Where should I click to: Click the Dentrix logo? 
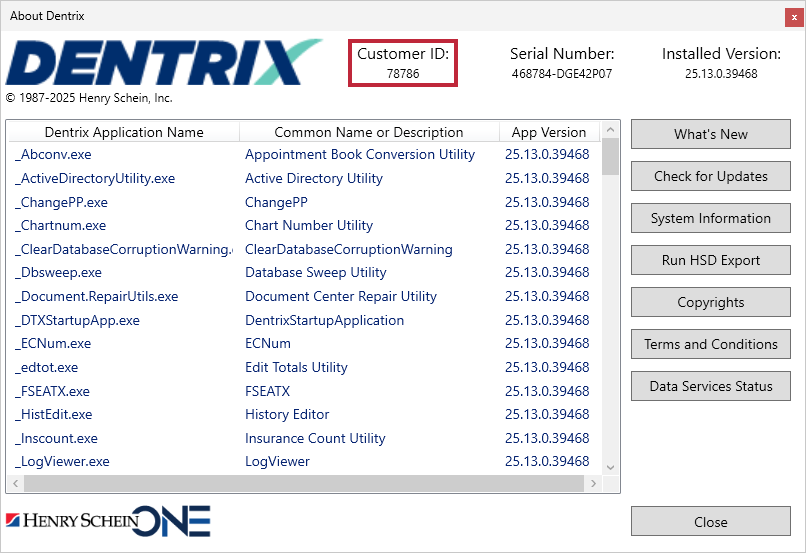pyautogui.click(x=163, y=62)
